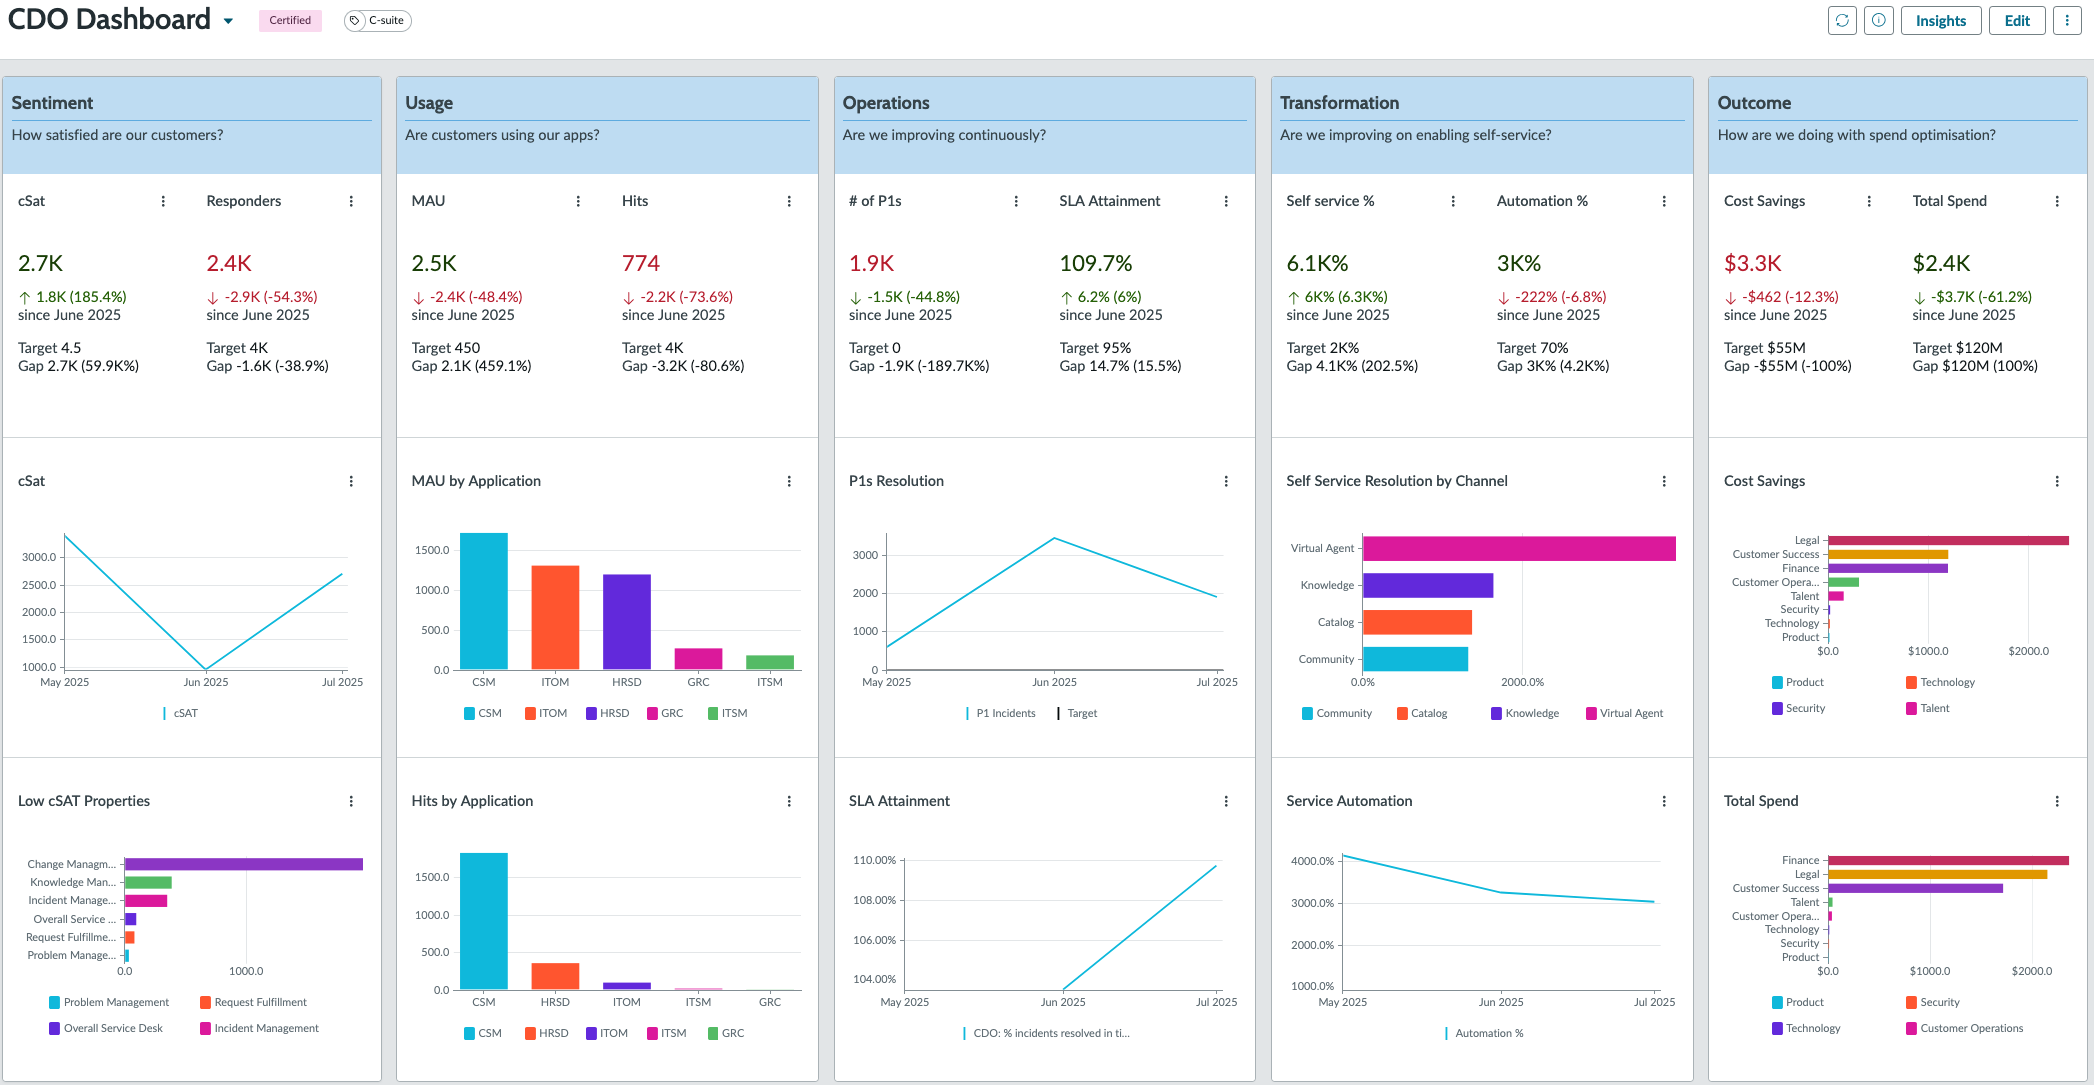The image size is (2094, 1085).
Task: Toggle P1 Incidents legend in P1s Resolution
Action: [x=1001, y=713]
